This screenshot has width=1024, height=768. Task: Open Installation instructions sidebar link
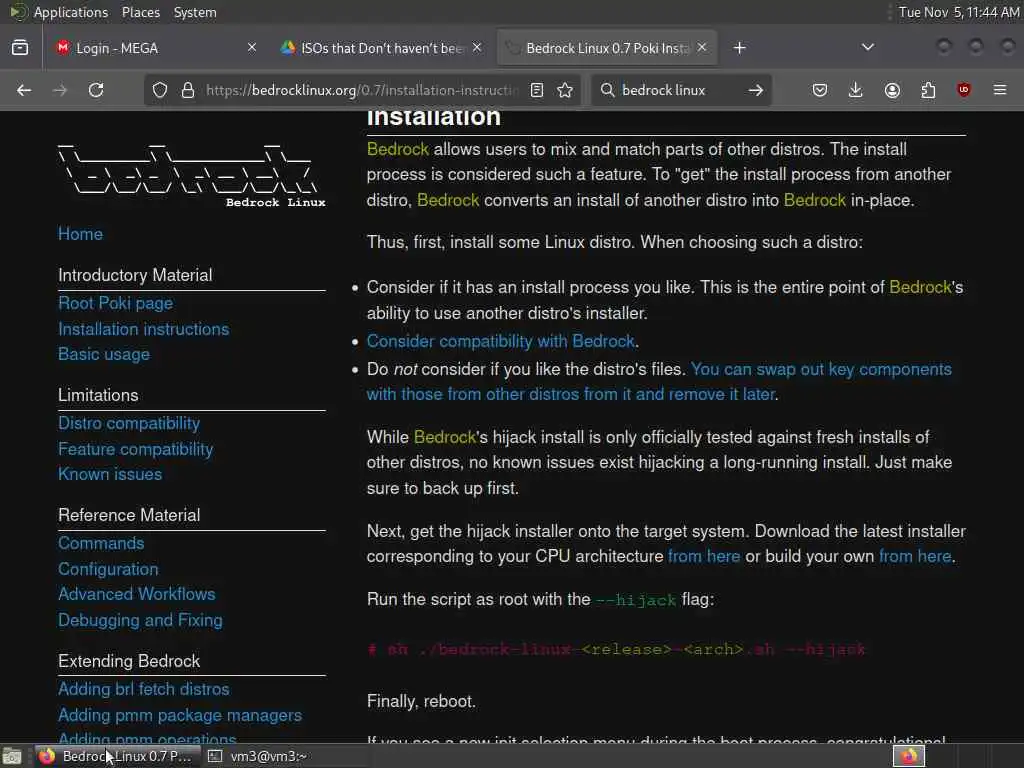click(x=144, y=329)
